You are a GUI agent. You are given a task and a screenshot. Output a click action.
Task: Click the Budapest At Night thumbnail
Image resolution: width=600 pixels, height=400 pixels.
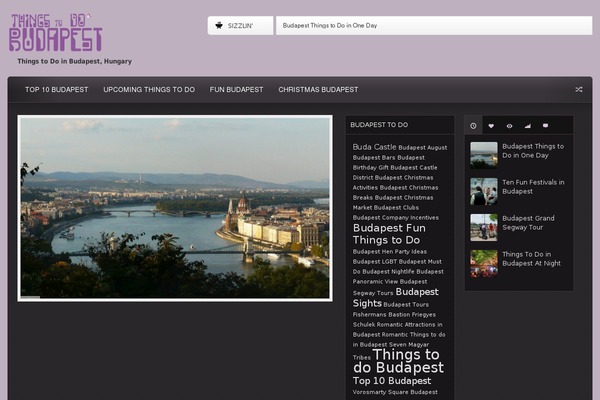tap(484, 263)
